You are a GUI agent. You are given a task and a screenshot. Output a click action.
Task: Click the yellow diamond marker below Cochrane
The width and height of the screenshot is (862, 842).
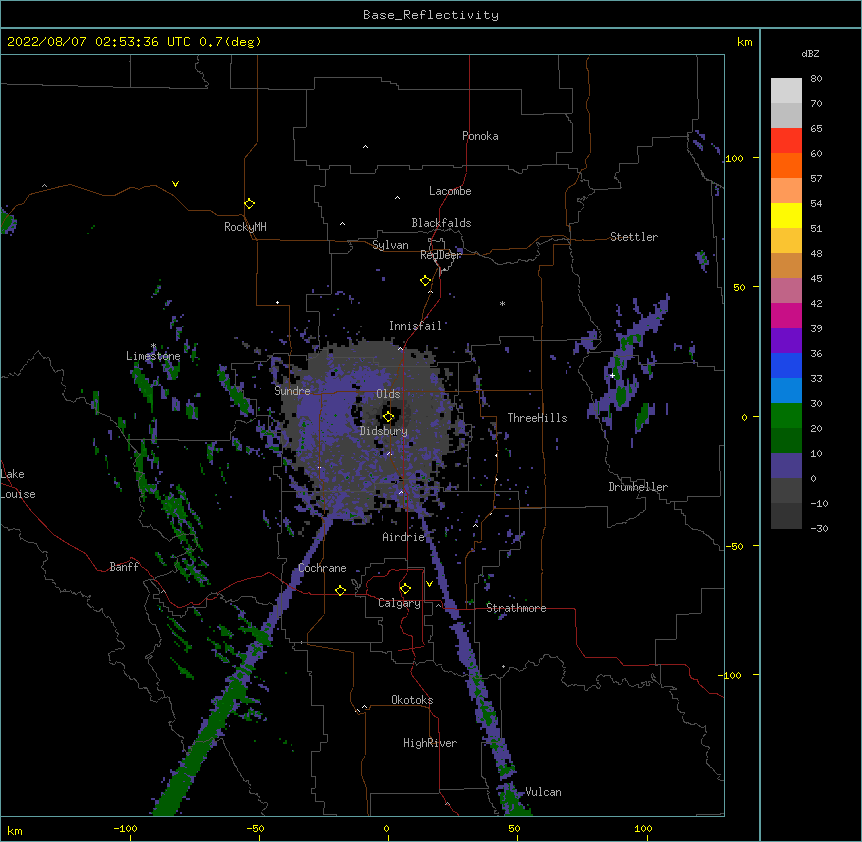340,590
